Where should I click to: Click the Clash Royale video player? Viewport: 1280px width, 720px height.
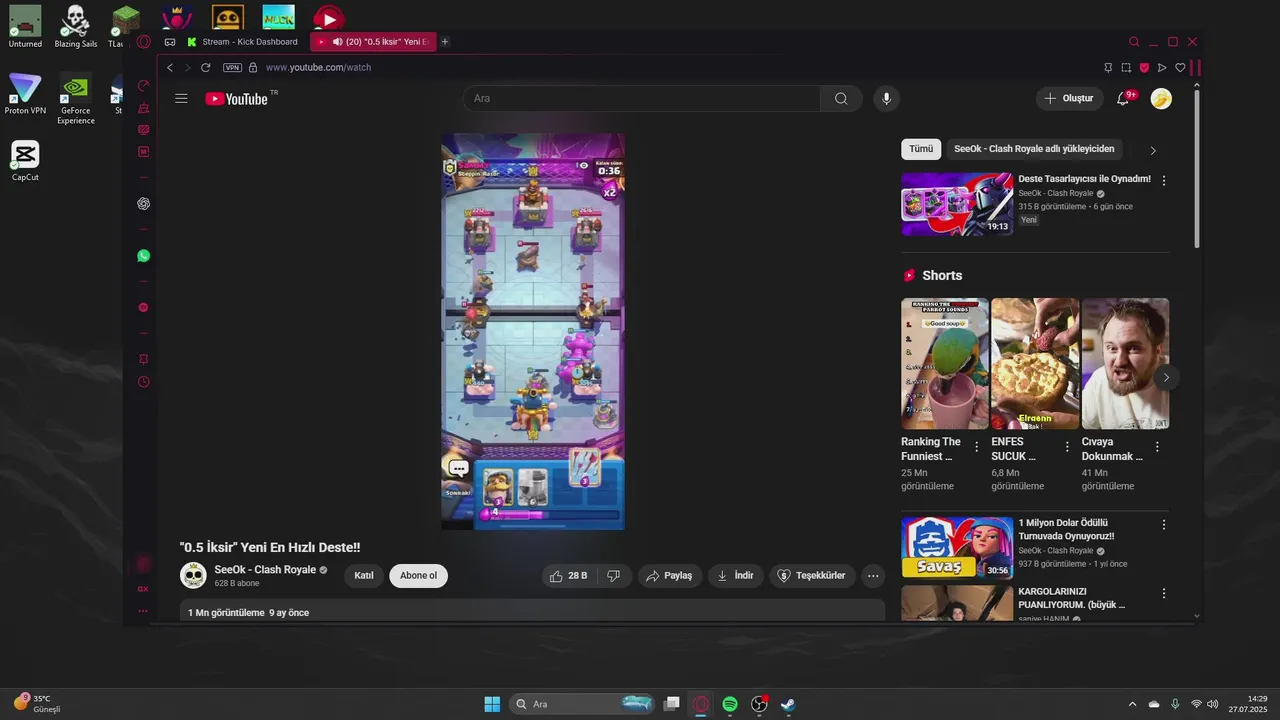tap(533, 331)
